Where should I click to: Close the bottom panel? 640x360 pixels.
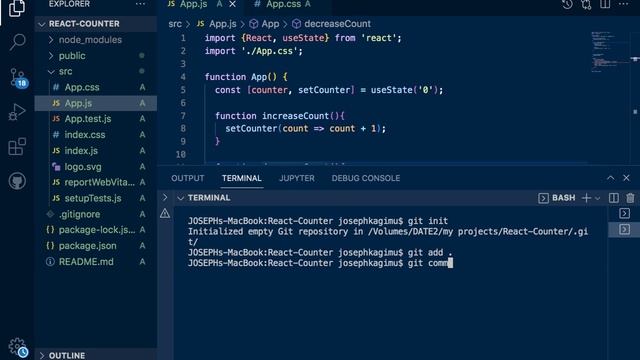627,178
